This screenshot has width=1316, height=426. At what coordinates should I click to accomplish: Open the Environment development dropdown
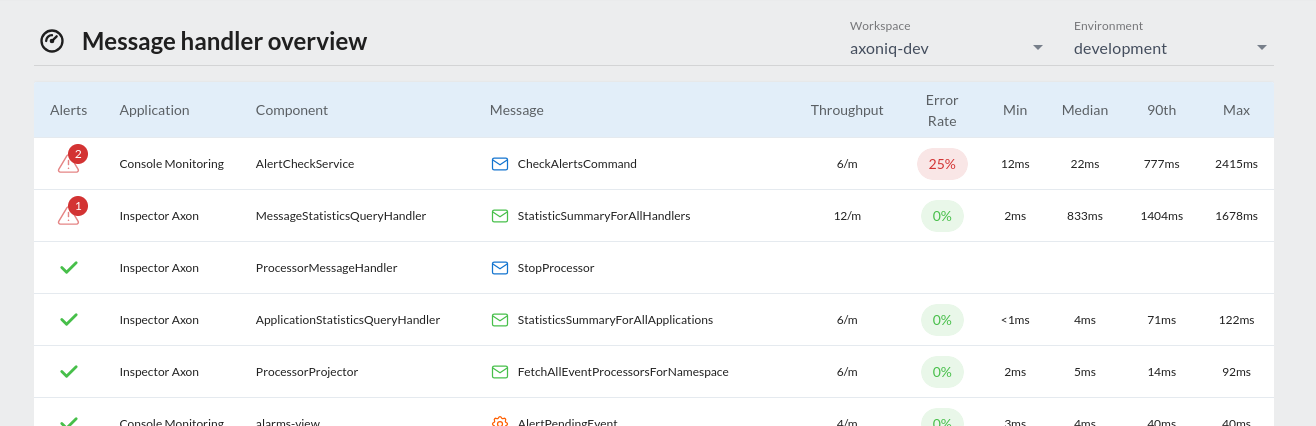pos(1170,48)
